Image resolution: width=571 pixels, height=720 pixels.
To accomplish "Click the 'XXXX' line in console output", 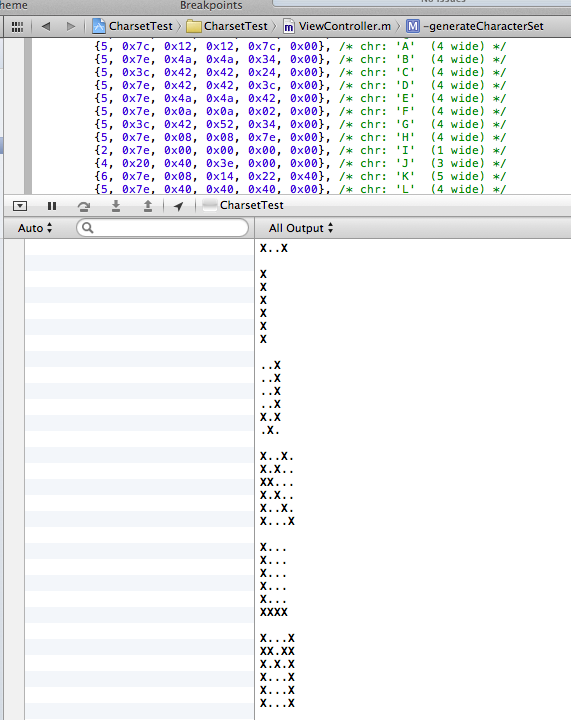I will pos(274,612).
